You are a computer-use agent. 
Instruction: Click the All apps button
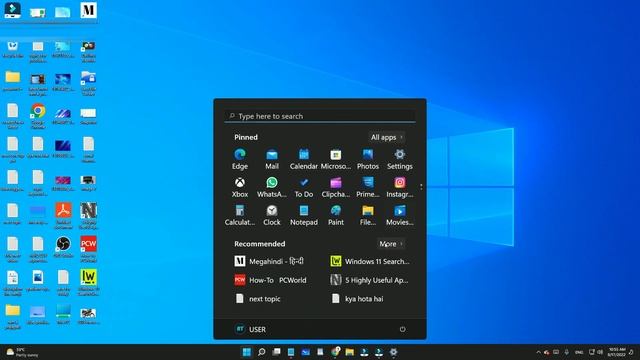(386, 137)
